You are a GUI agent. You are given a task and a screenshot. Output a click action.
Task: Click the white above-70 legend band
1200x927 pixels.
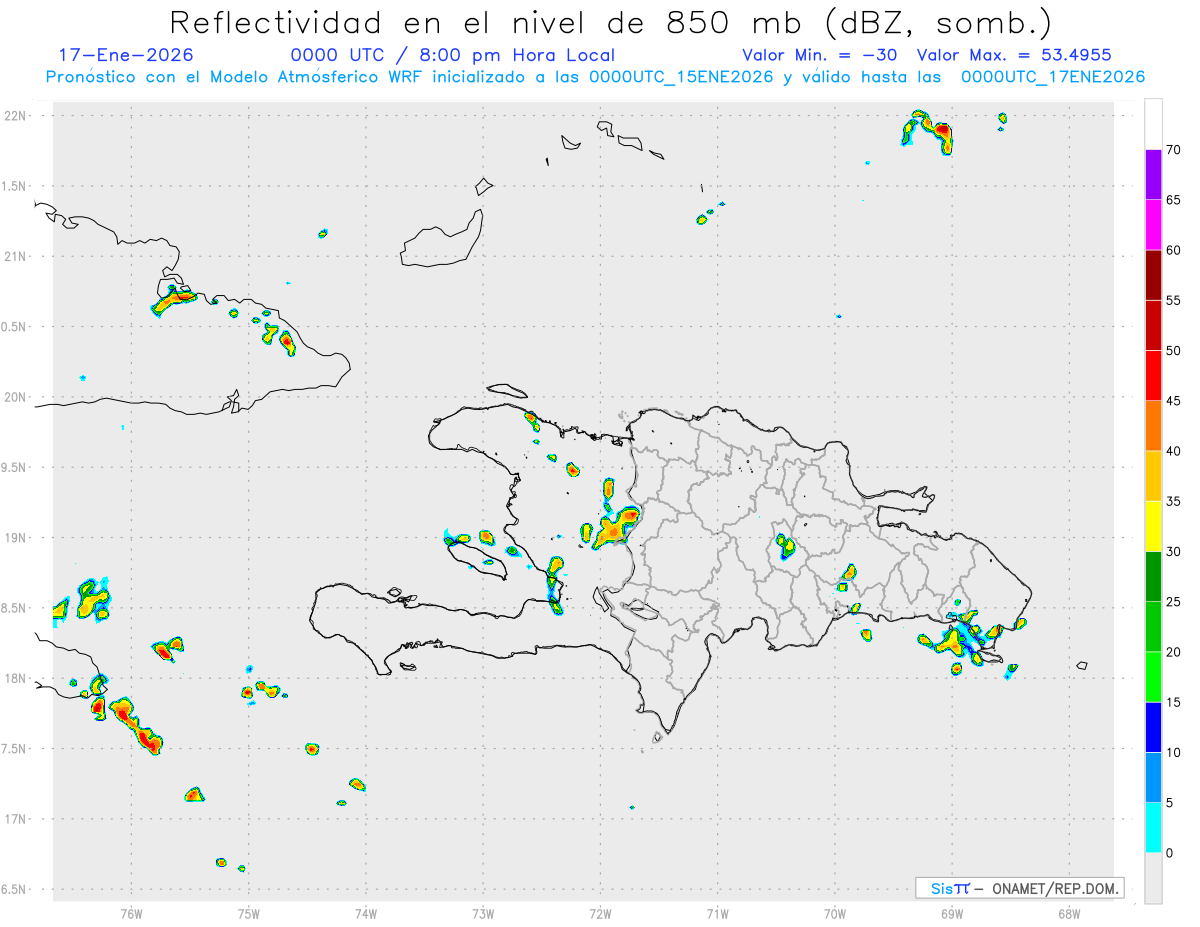1153,124
